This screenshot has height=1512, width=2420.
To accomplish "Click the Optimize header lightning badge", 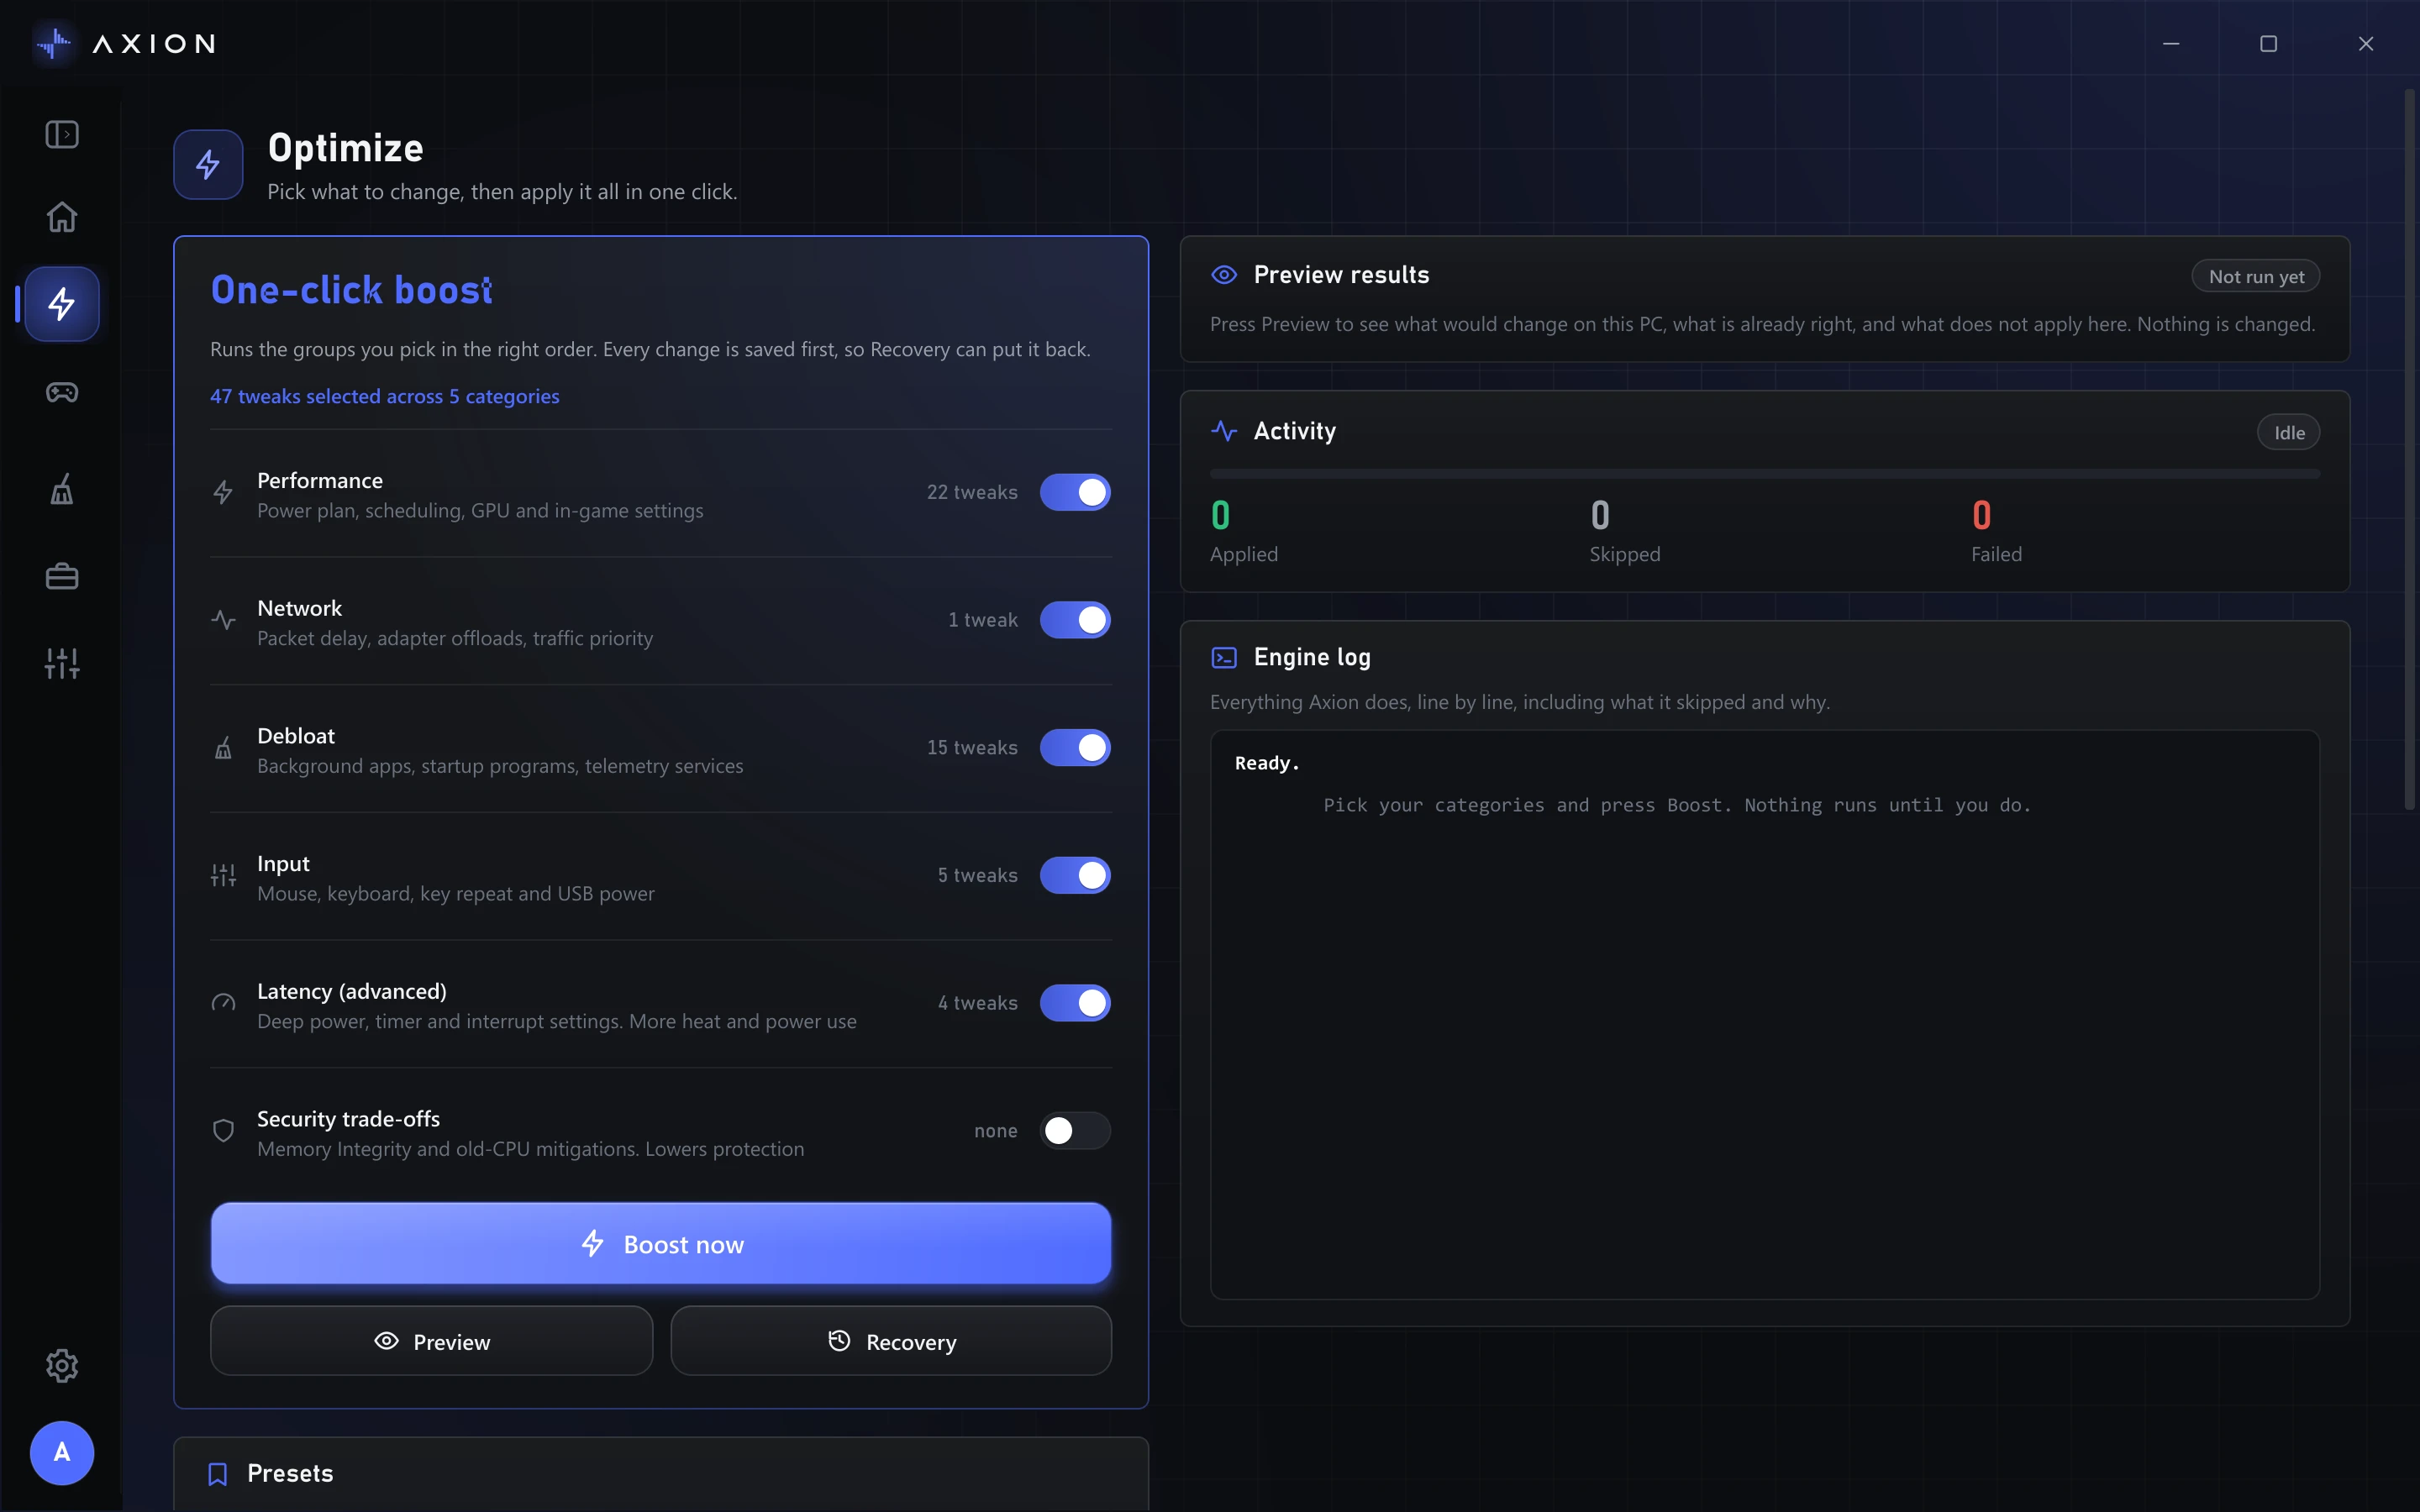I will [208, 164].
